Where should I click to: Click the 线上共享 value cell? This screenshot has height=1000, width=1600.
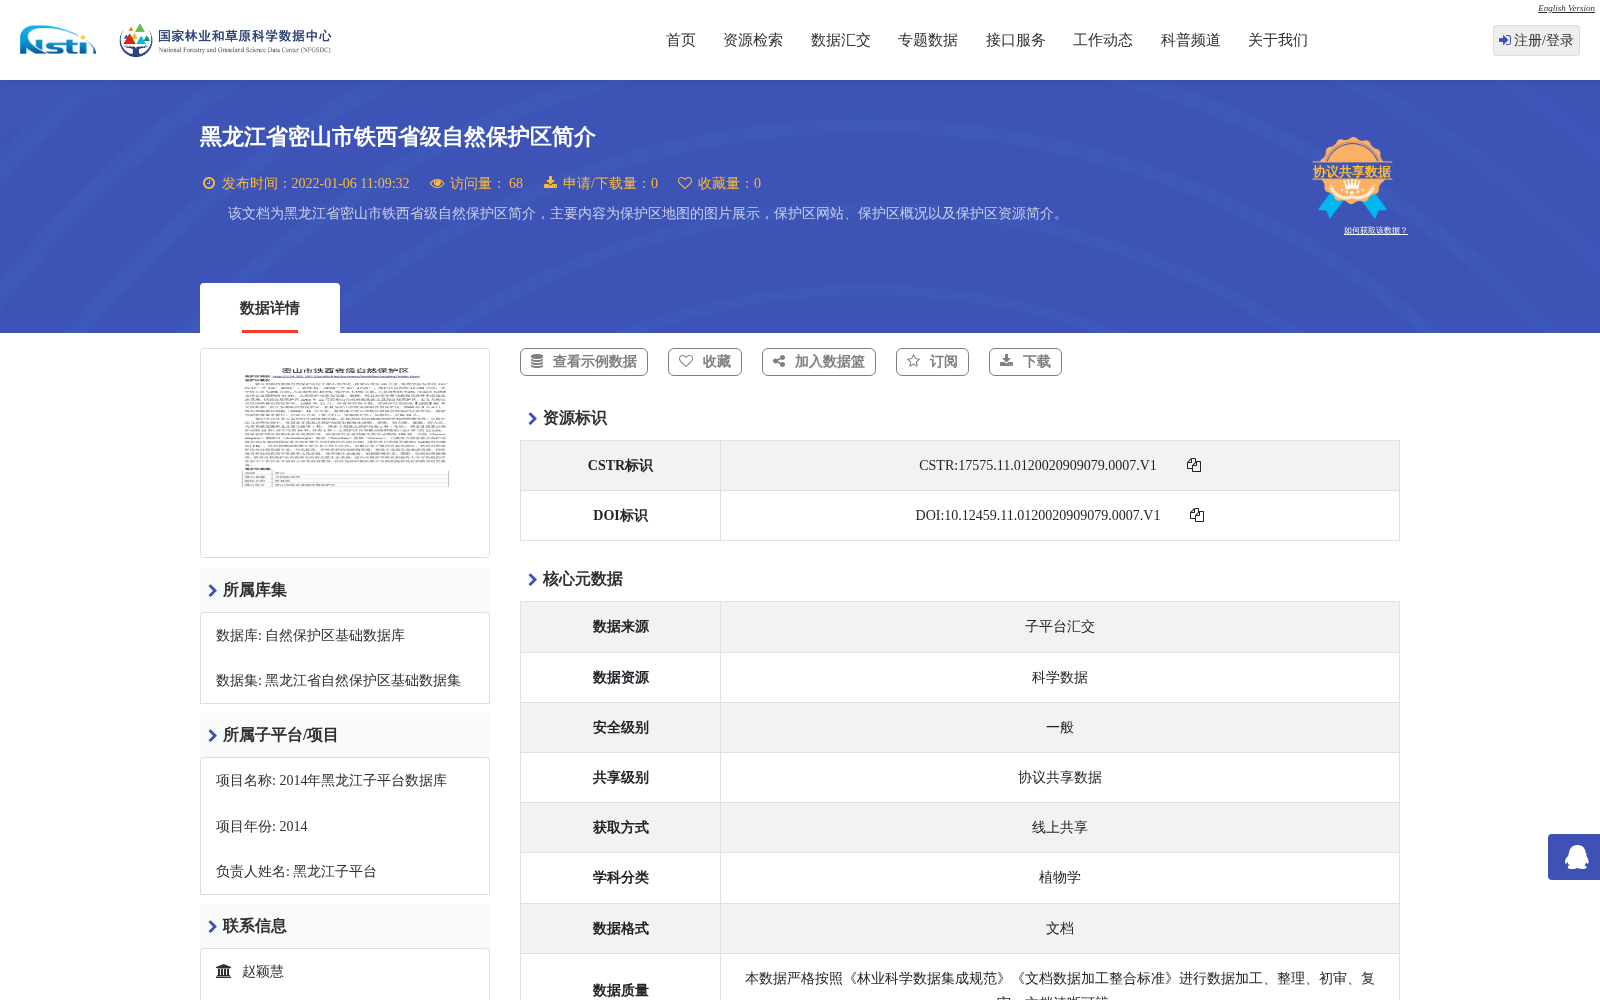pyautogui.click(x=1060, y=827)
